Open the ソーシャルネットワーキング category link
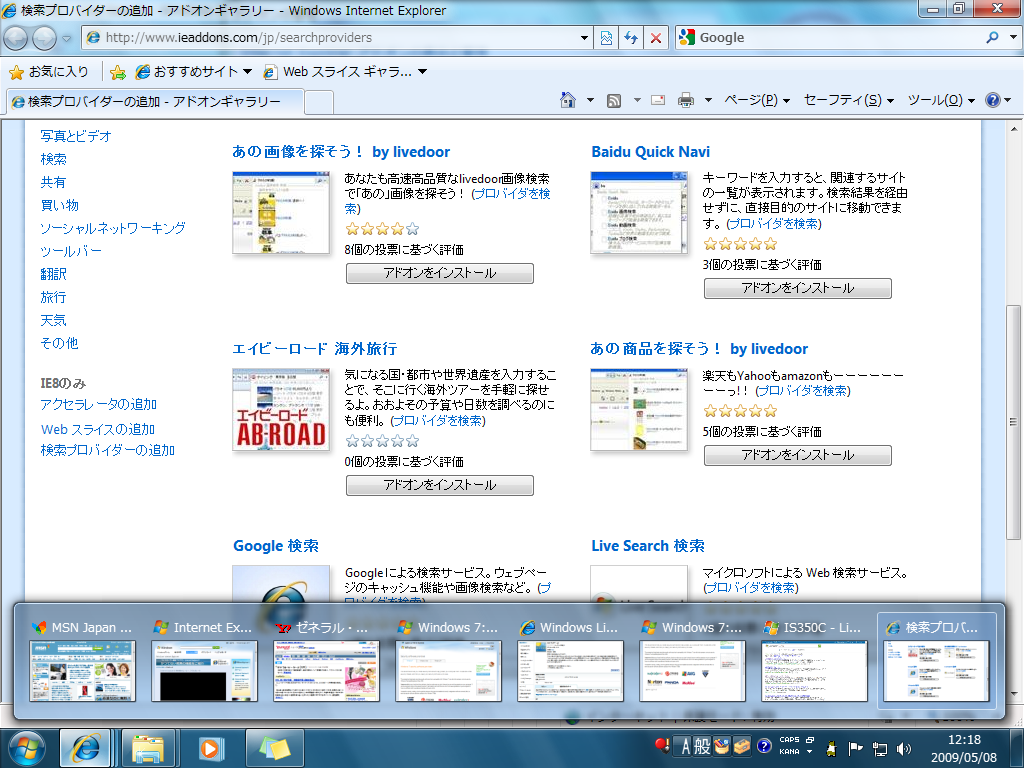 click(113, 228)
